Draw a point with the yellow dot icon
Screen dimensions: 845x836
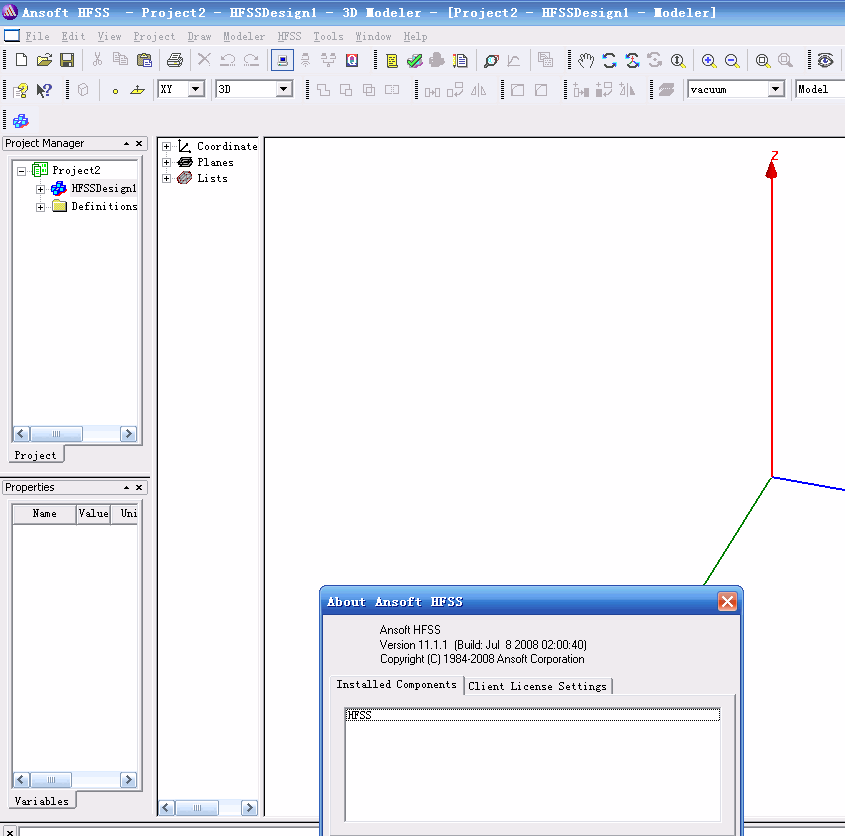pos(115,91)
